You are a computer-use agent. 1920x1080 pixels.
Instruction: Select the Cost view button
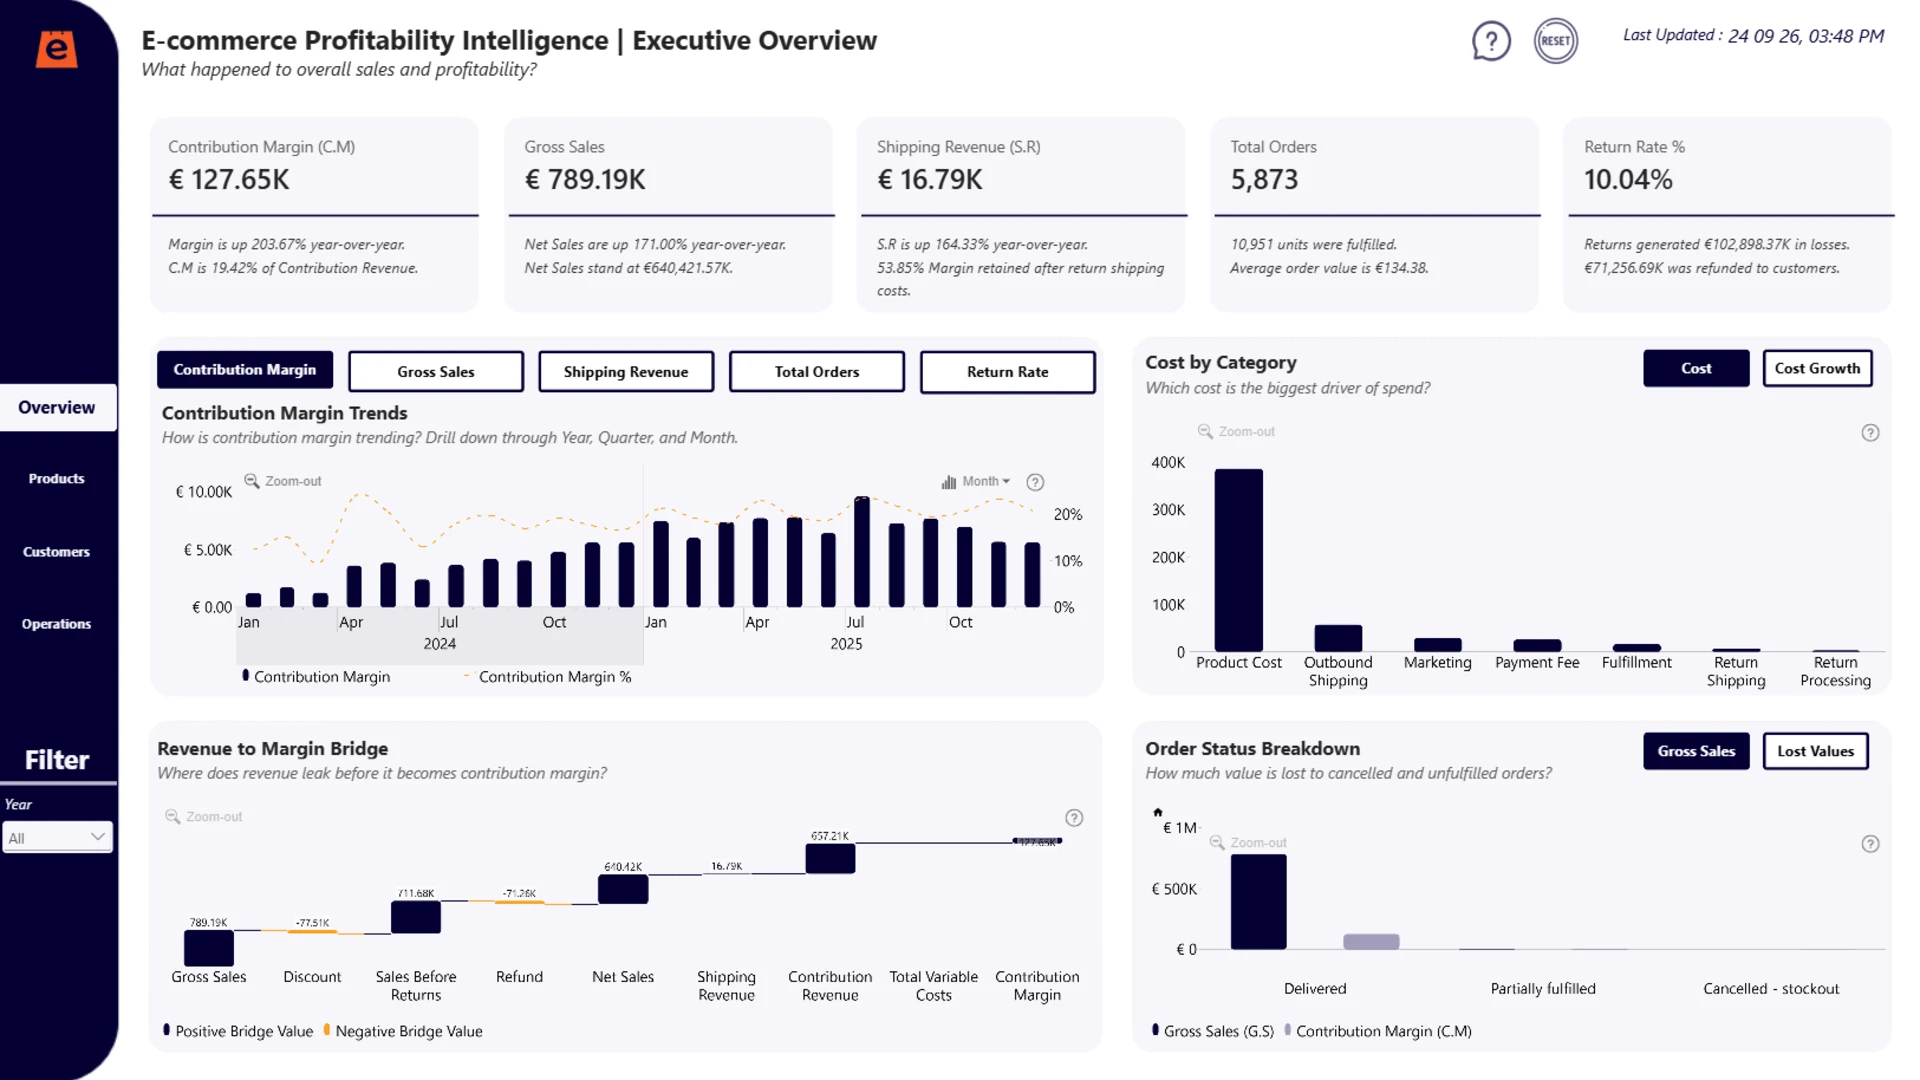click(x=1696, y=368)
